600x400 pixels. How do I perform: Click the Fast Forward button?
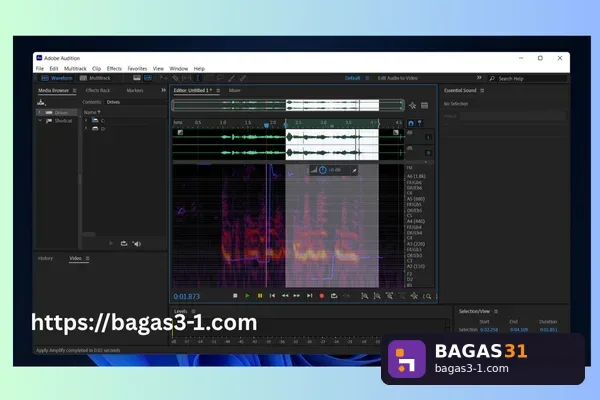click(x=297, y=296)
